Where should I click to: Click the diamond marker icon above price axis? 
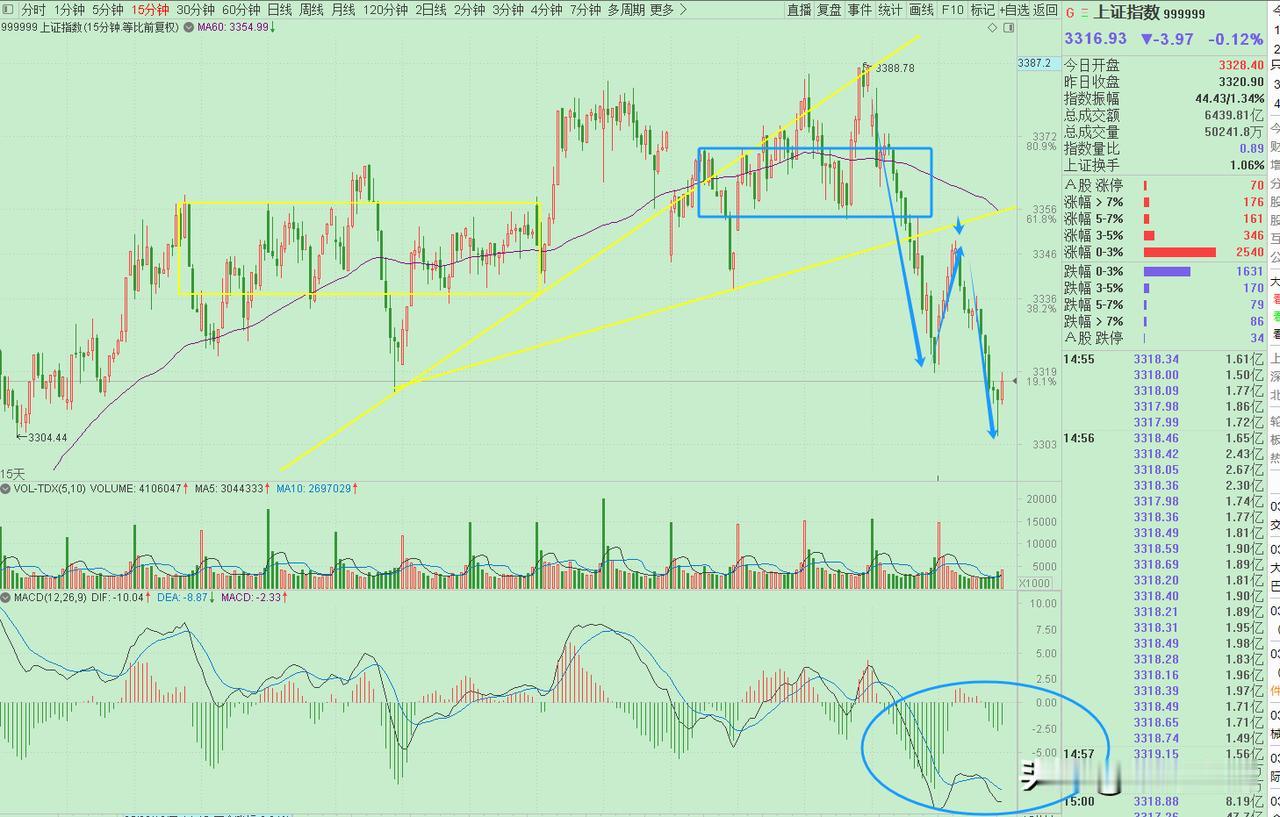[993, 28]
